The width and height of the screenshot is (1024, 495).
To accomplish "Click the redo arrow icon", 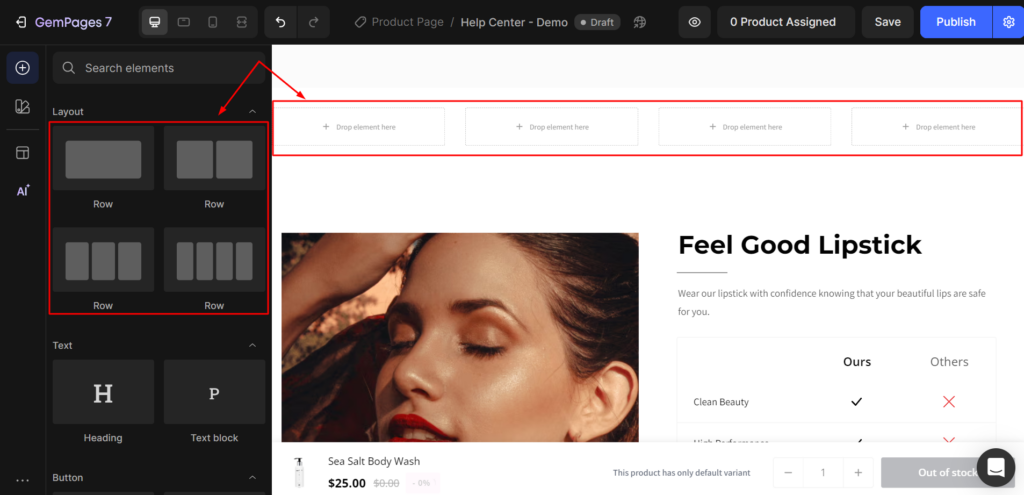I will click(313, 22).
